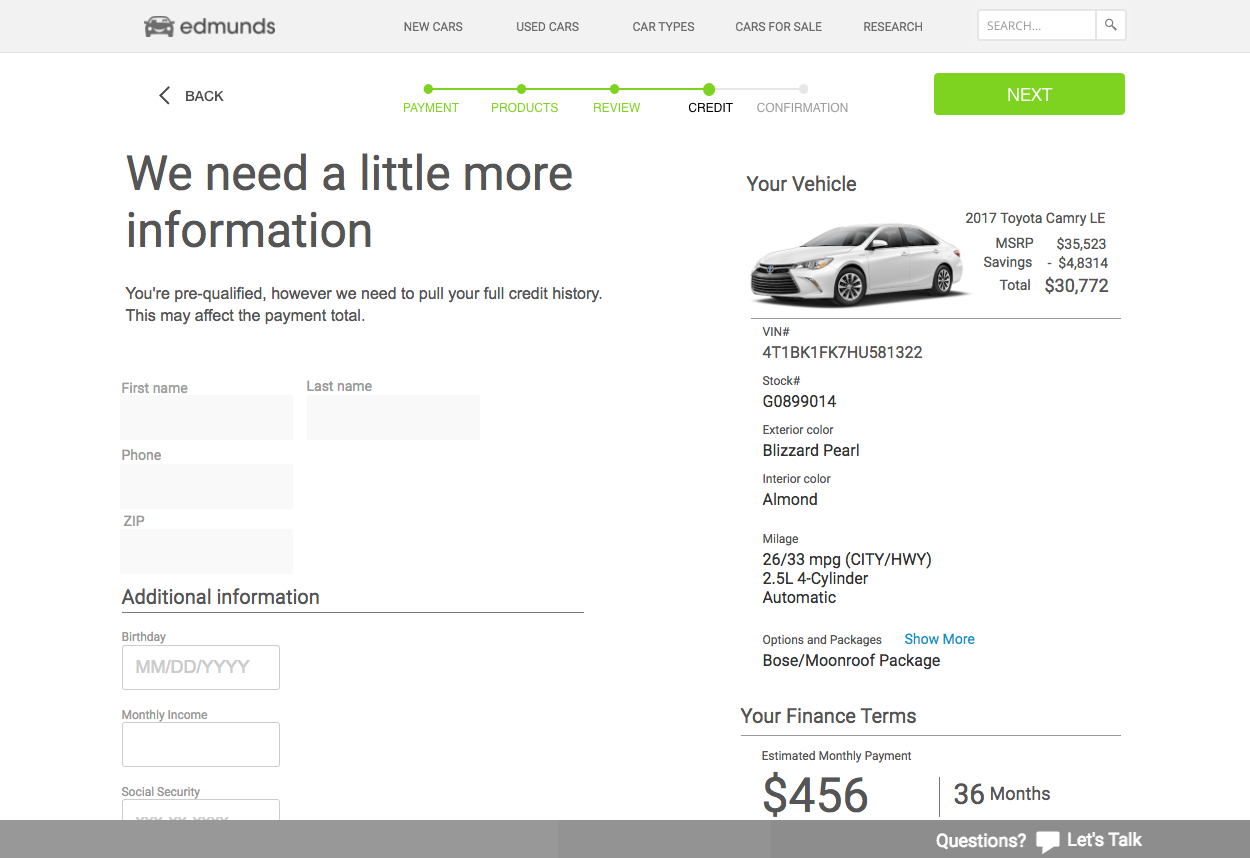Viewport: 1250px width, 858px height.
Task: Click the Phone input field
Action: (206, 486)
